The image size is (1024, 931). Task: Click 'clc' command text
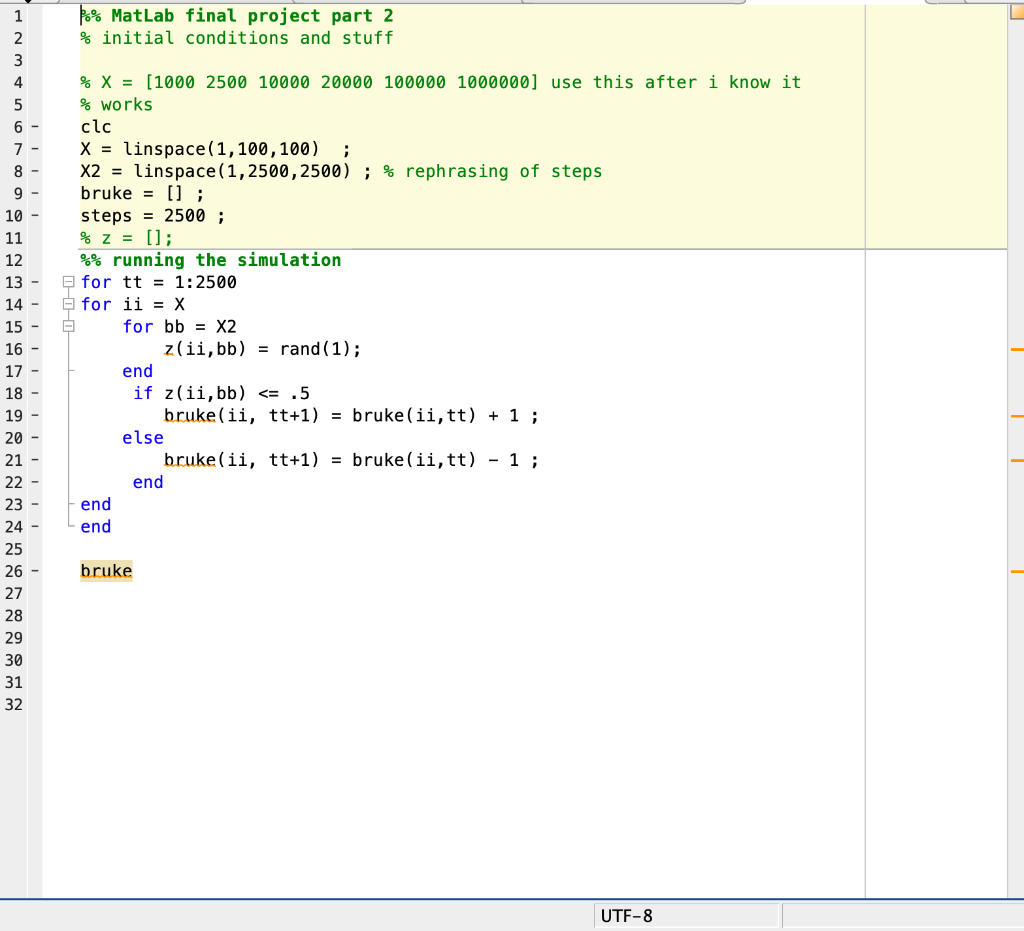click(x=96, y=127)
